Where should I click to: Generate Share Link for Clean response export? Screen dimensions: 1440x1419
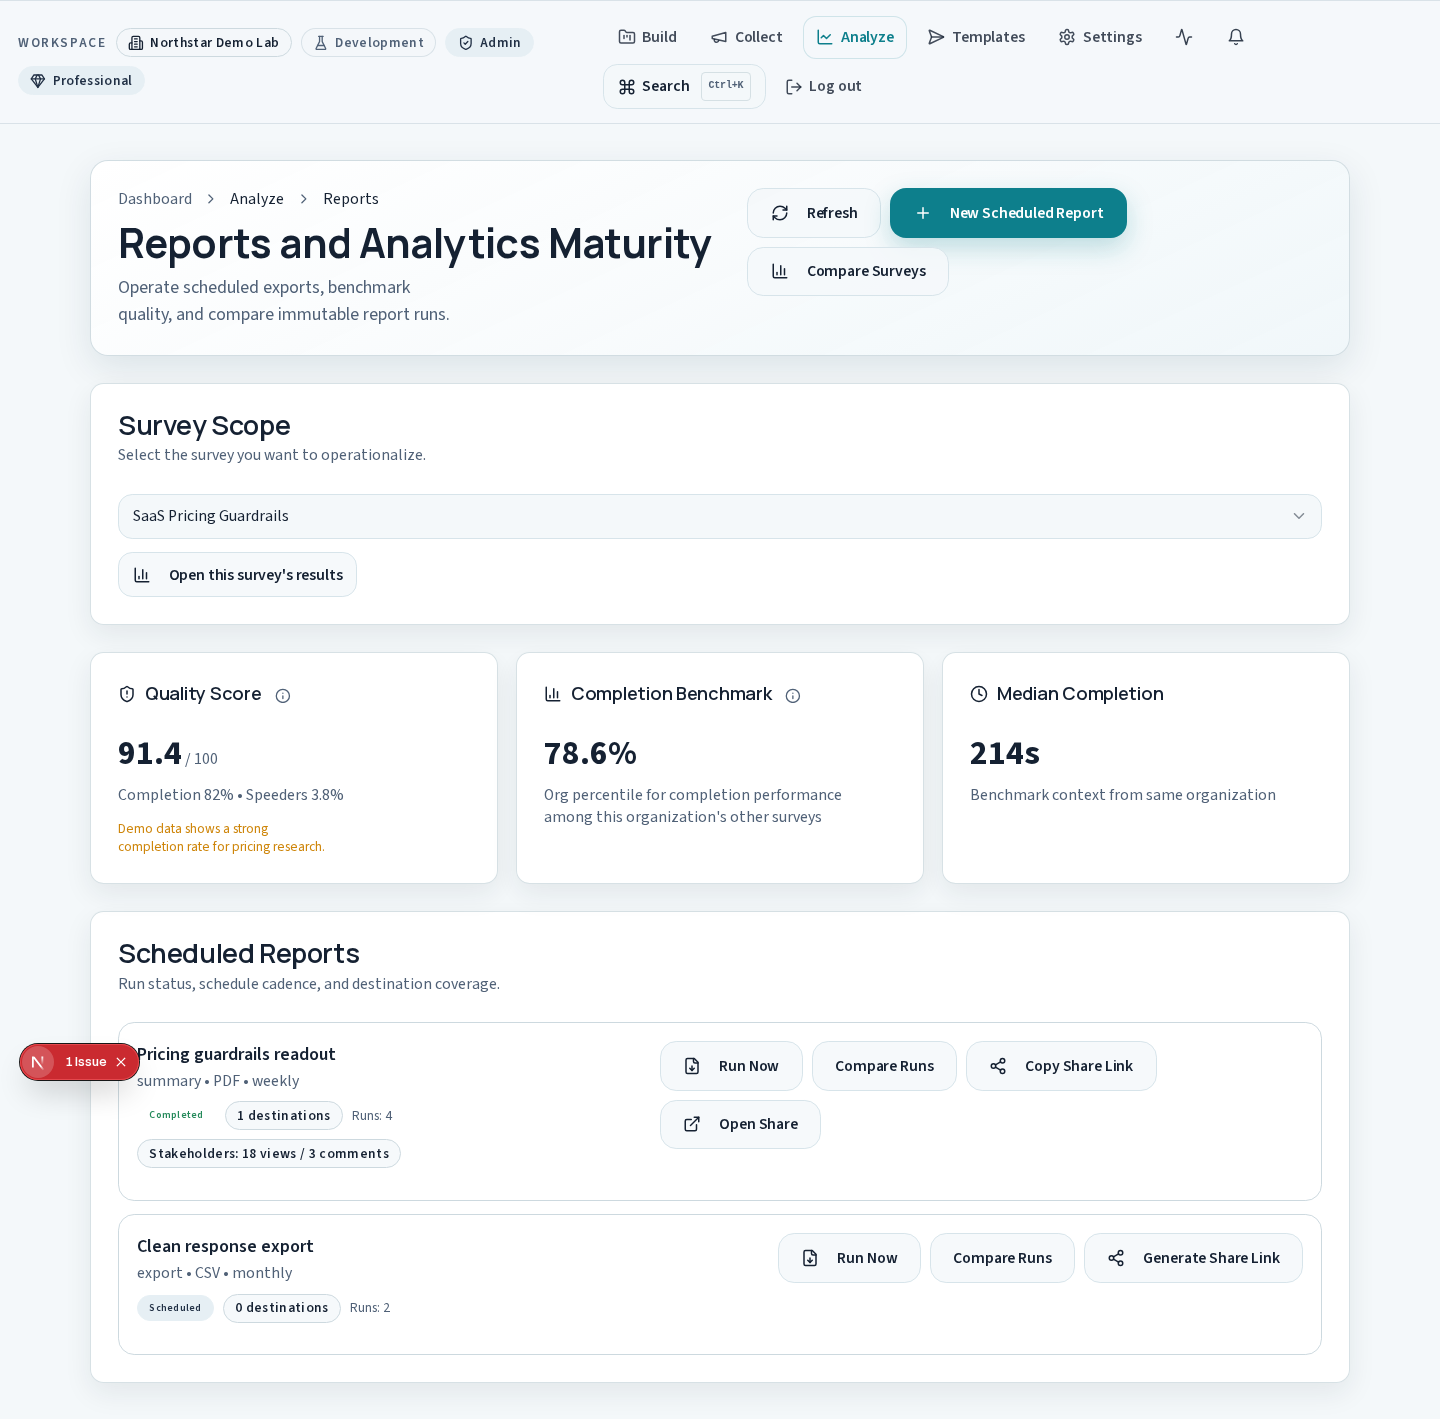coord(1193,1258)
